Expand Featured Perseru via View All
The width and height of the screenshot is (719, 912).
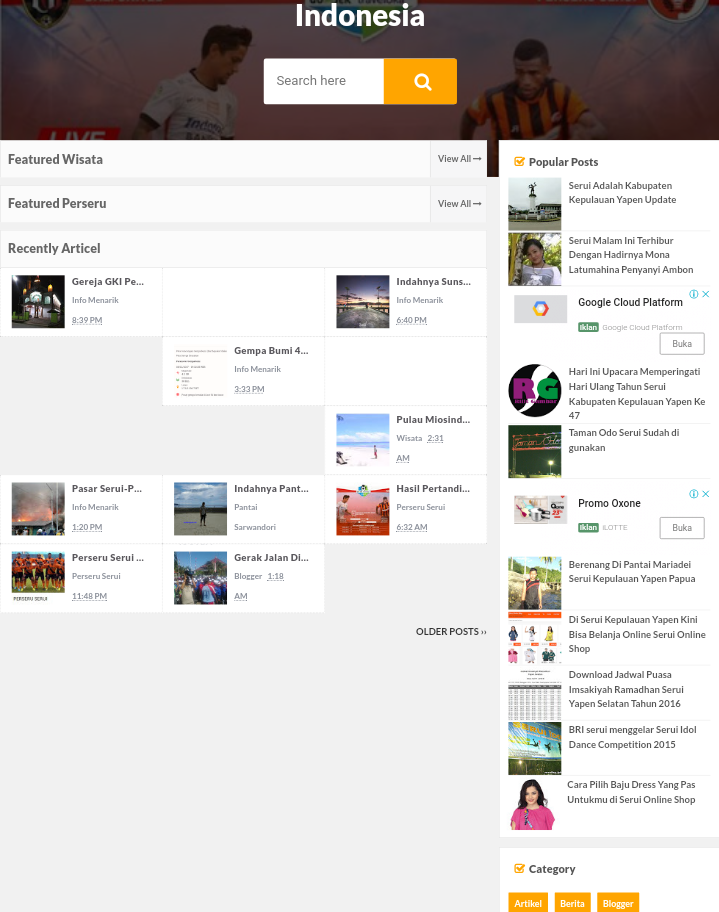(459, 204)
